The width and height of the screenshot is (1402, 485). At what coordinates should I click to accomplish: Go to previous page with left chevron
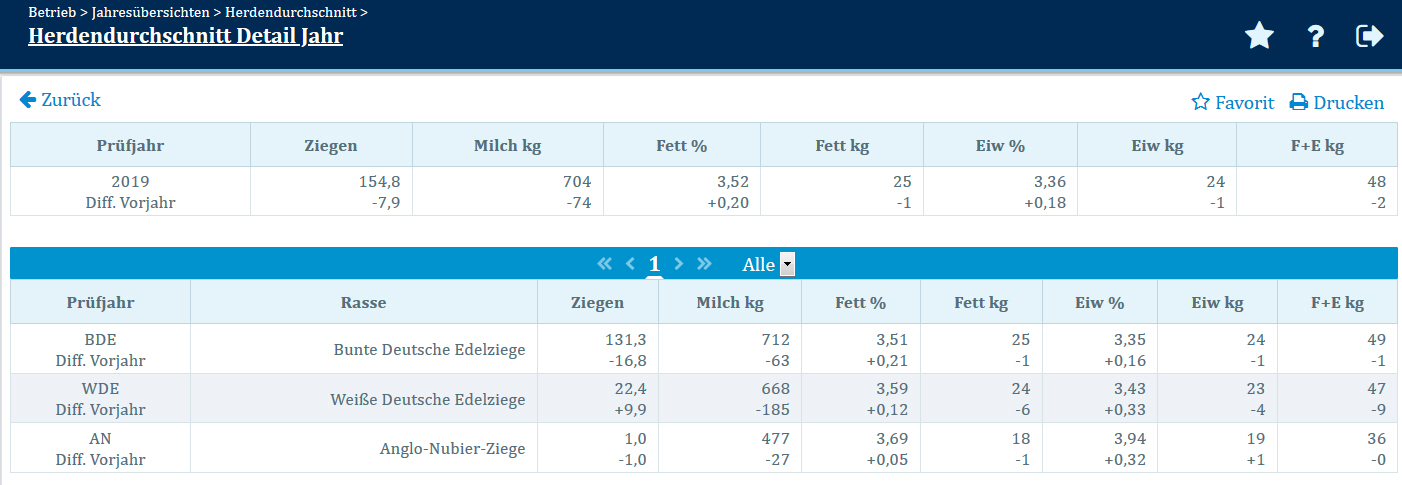pos(630,264)
